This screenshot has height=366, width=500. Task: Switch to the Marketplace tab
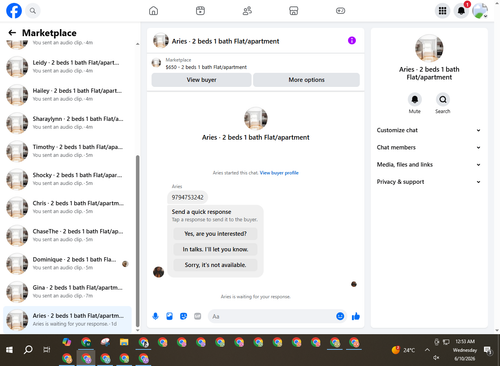tap(294, 11)
